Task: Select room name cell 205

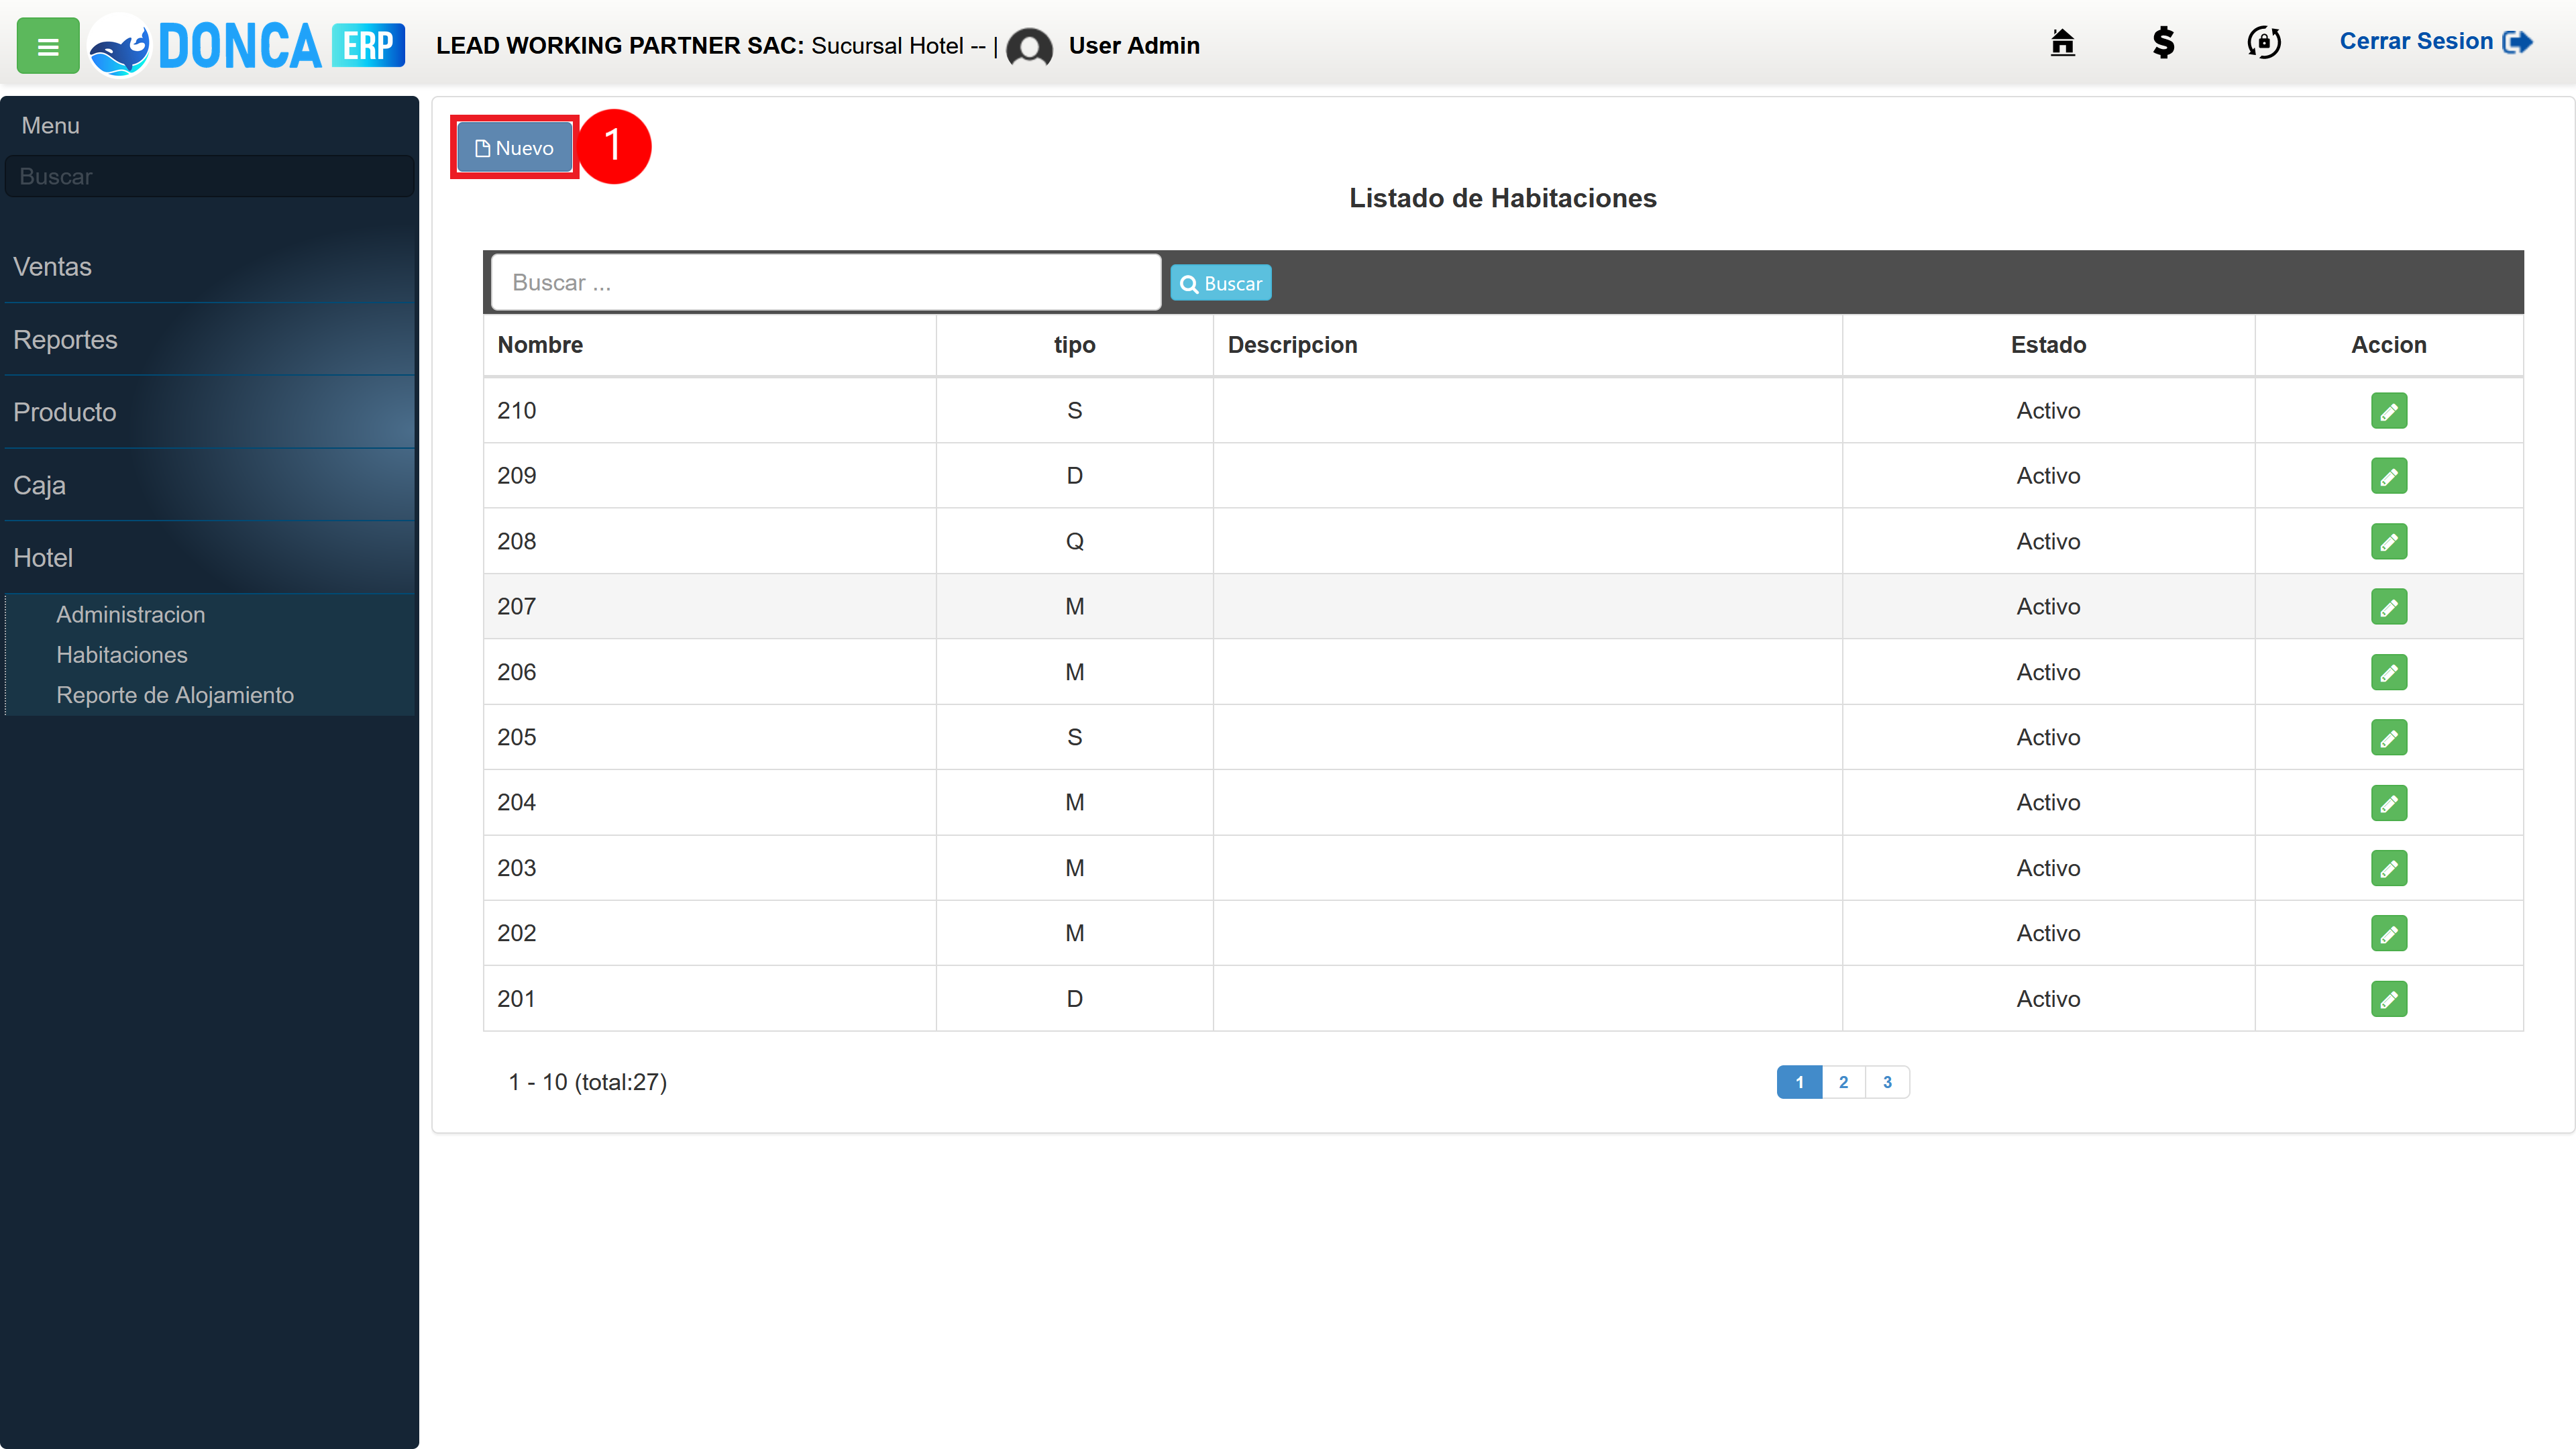Action: click(709, 737)
